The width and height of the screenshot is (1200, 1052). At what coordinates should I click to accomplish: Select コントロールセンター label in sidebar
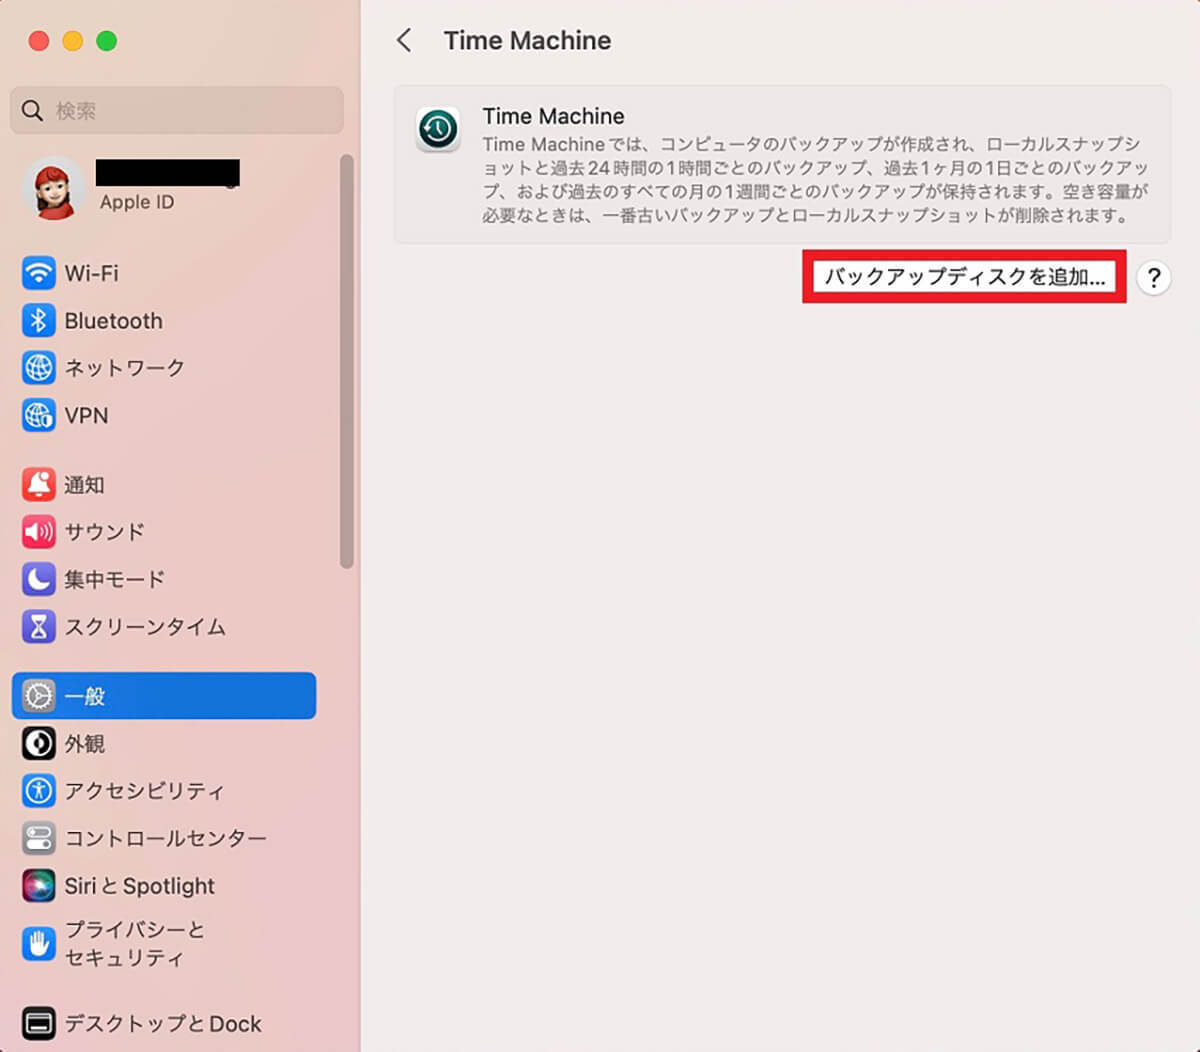point(166,838)
